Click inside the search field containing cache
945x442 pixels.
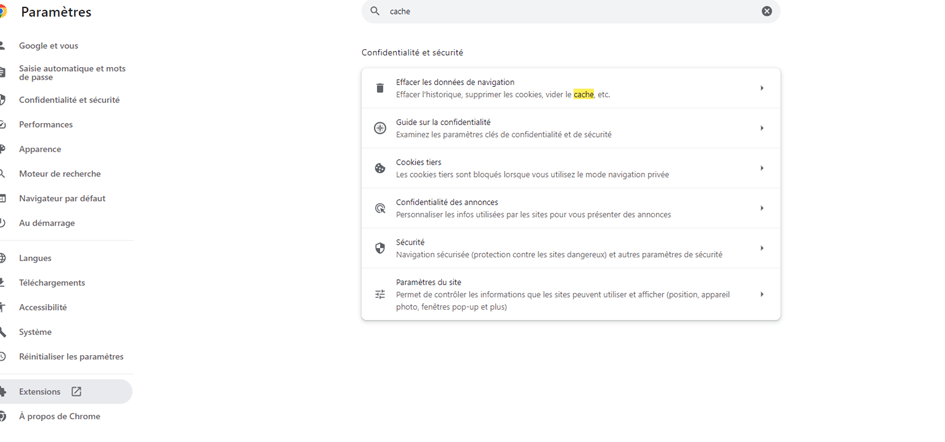pos(560,11)
